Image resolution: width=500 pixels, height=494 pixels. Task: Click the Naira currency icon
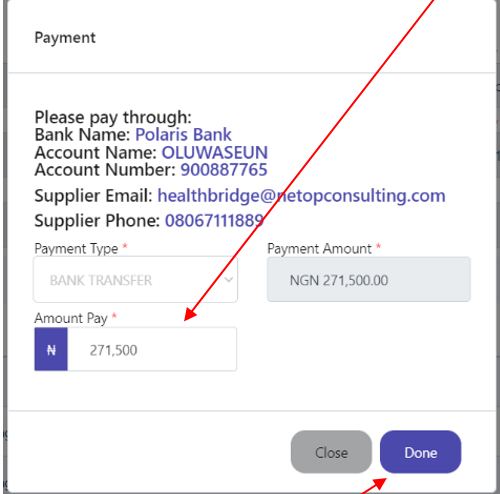click(51, 349)
